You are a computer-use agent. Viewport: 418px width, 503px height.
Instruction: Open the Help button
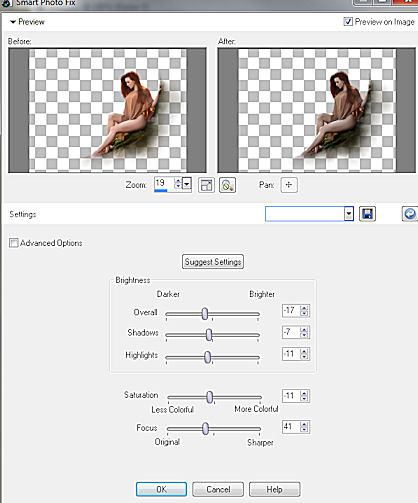pyautogui.click(x=274, y=489)
